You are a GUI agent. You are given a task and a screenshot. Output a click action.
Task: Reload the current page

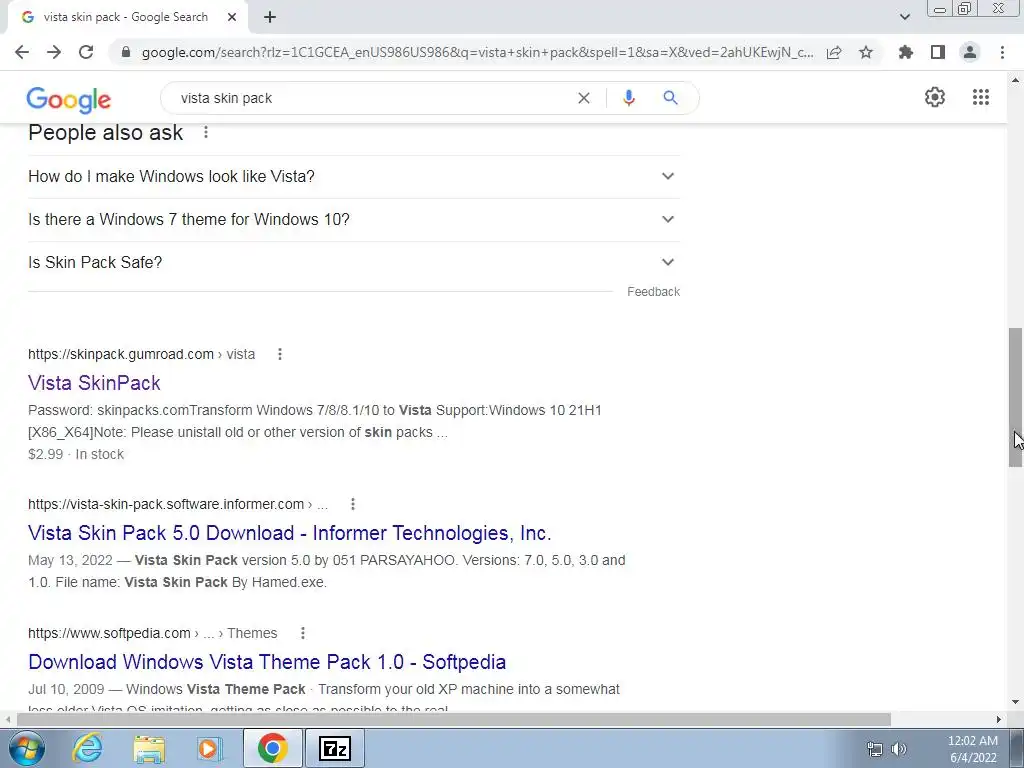click(x=86, y=52)
